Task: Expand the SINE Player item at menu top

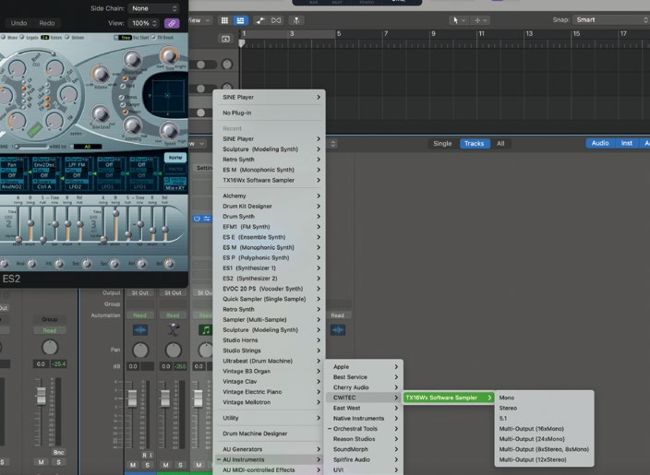Action: pyautogui.click(x=269, y=97)
